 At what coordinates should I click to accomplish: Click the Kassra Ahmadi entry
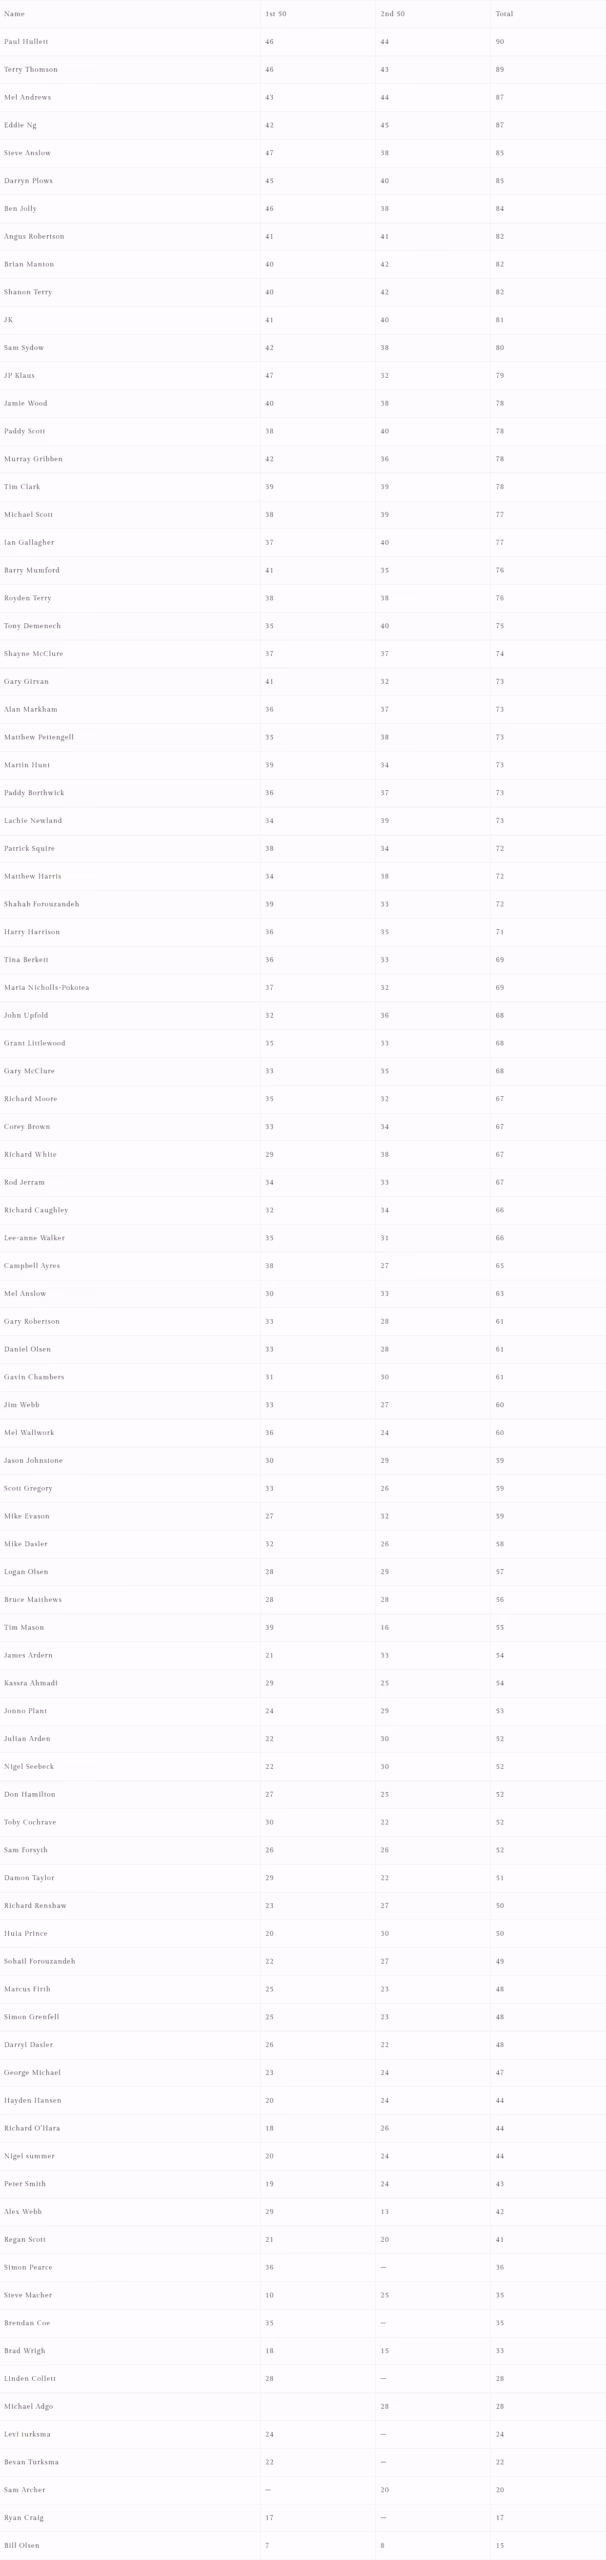(30, 1683)
